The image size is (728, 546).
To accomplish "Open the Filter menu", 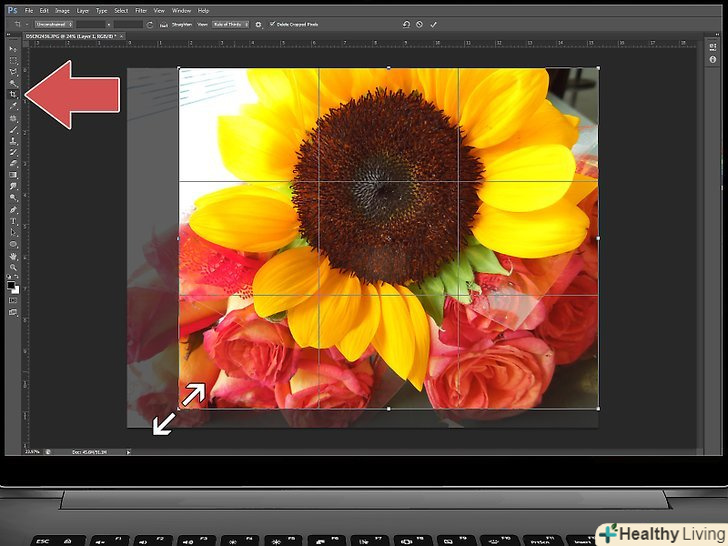I will coord(139,10).
